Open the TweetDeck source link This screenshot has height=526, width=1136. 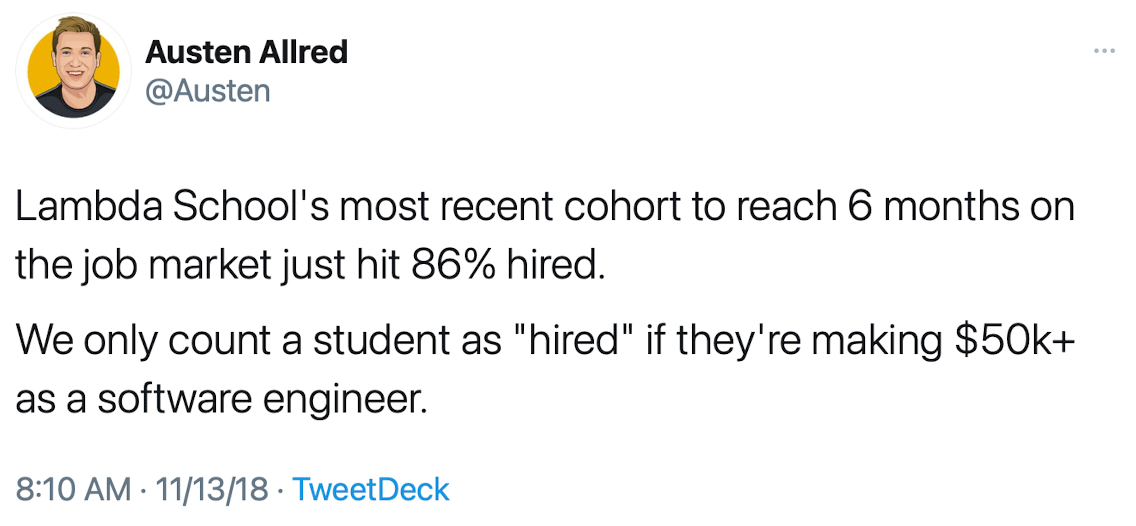coord(372,490)
